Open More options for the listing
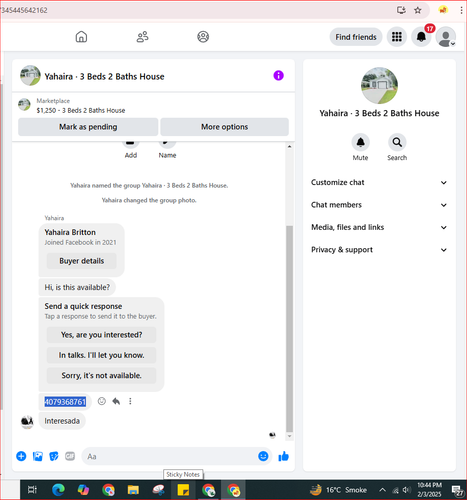Viewport: 467px width, 500px height. (224, 127)
